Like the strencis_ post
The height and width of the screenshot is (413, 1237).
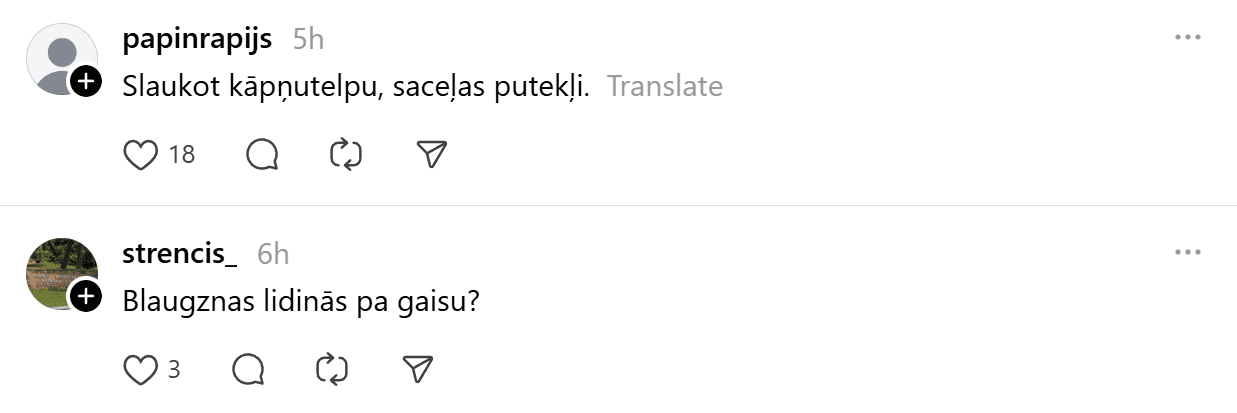coord(141,369)
